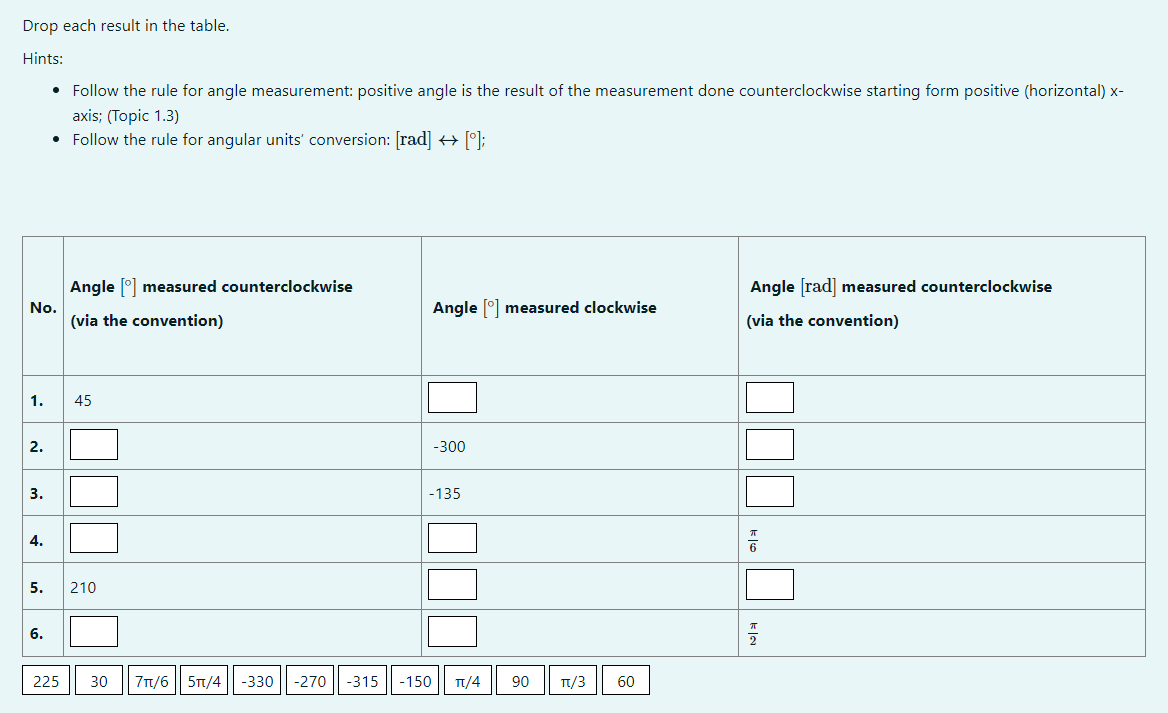
Task: Click row 3 radian answer box
Action: click(x=769, y=491)
